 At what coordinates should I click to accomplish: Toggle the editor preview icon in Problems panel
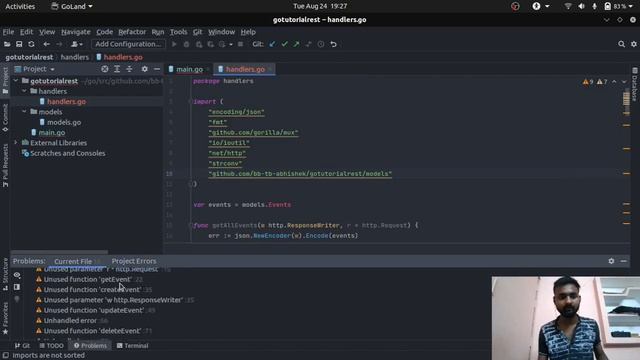17,287
